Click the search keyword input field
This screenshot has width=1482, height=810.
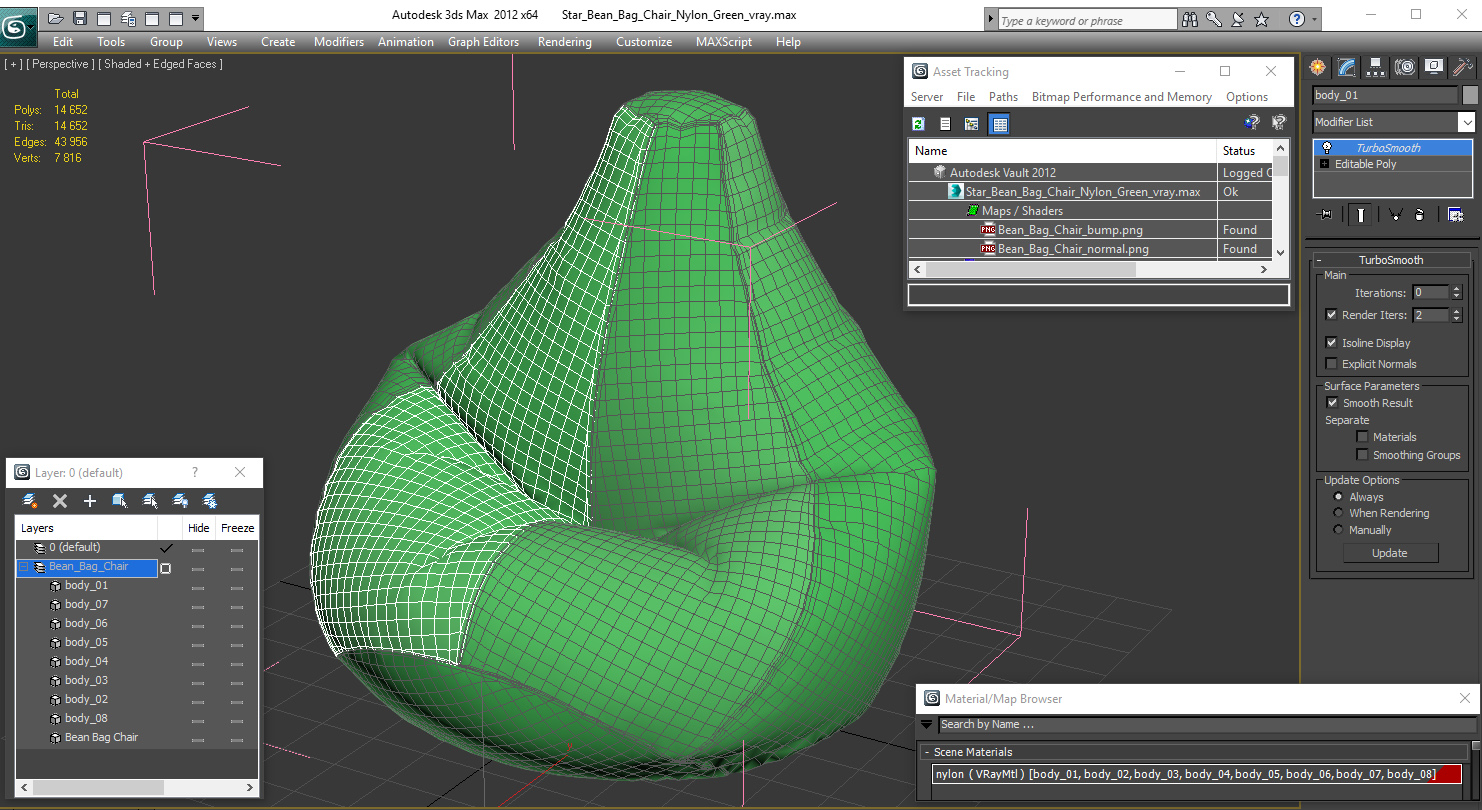point(1088,20)
